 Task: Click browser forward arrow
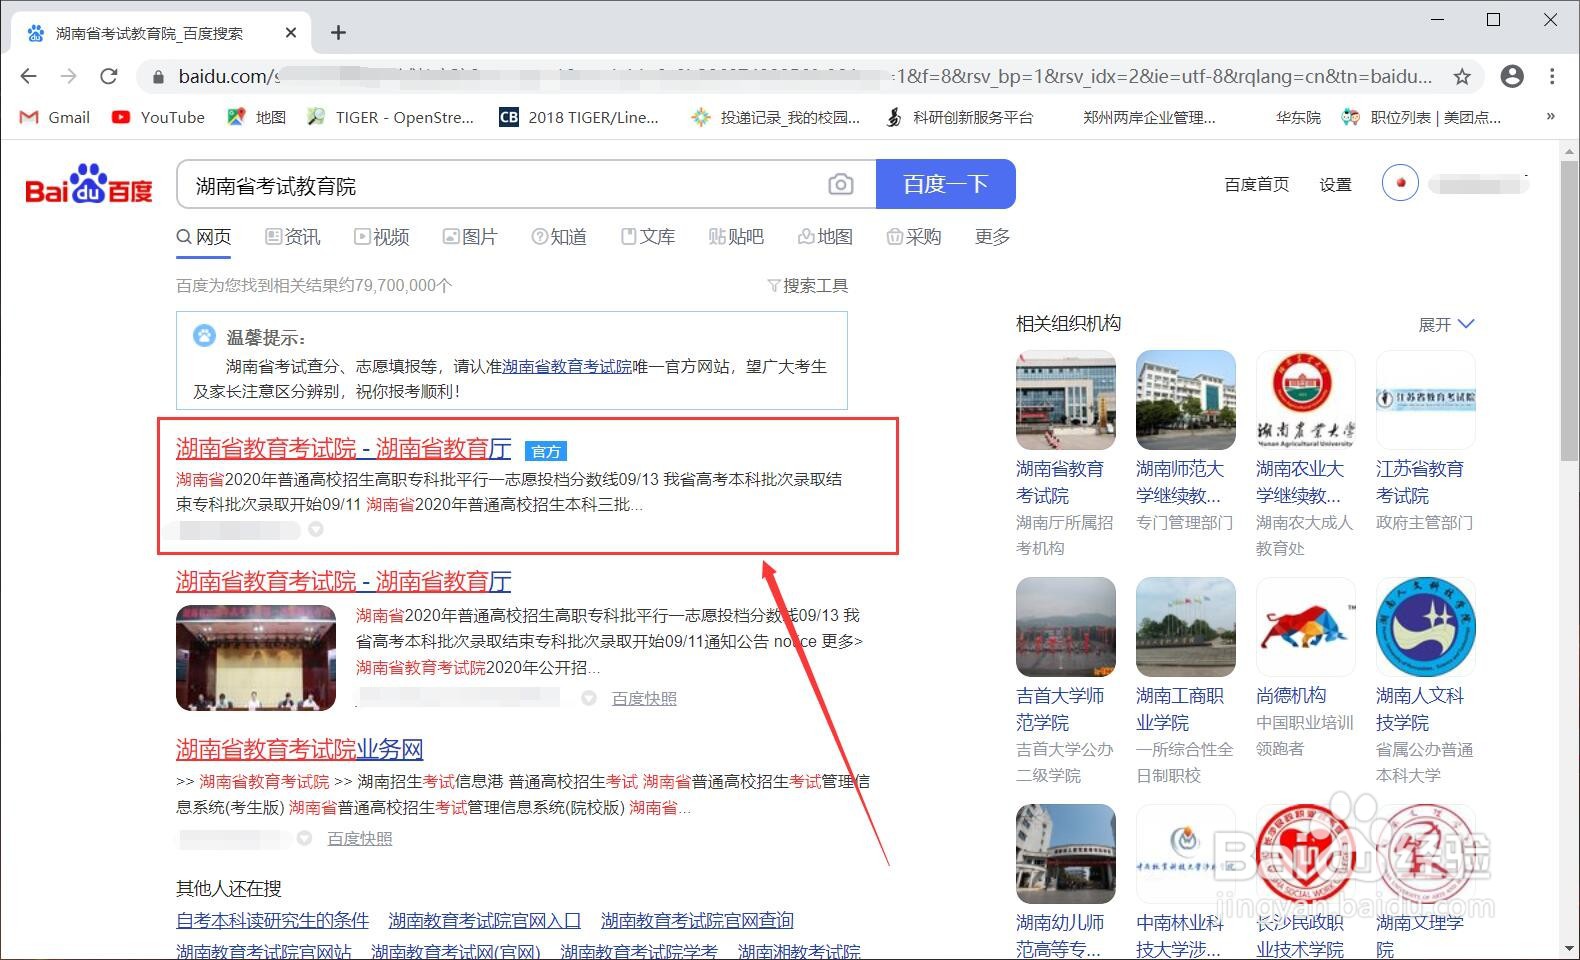point(68,76)
